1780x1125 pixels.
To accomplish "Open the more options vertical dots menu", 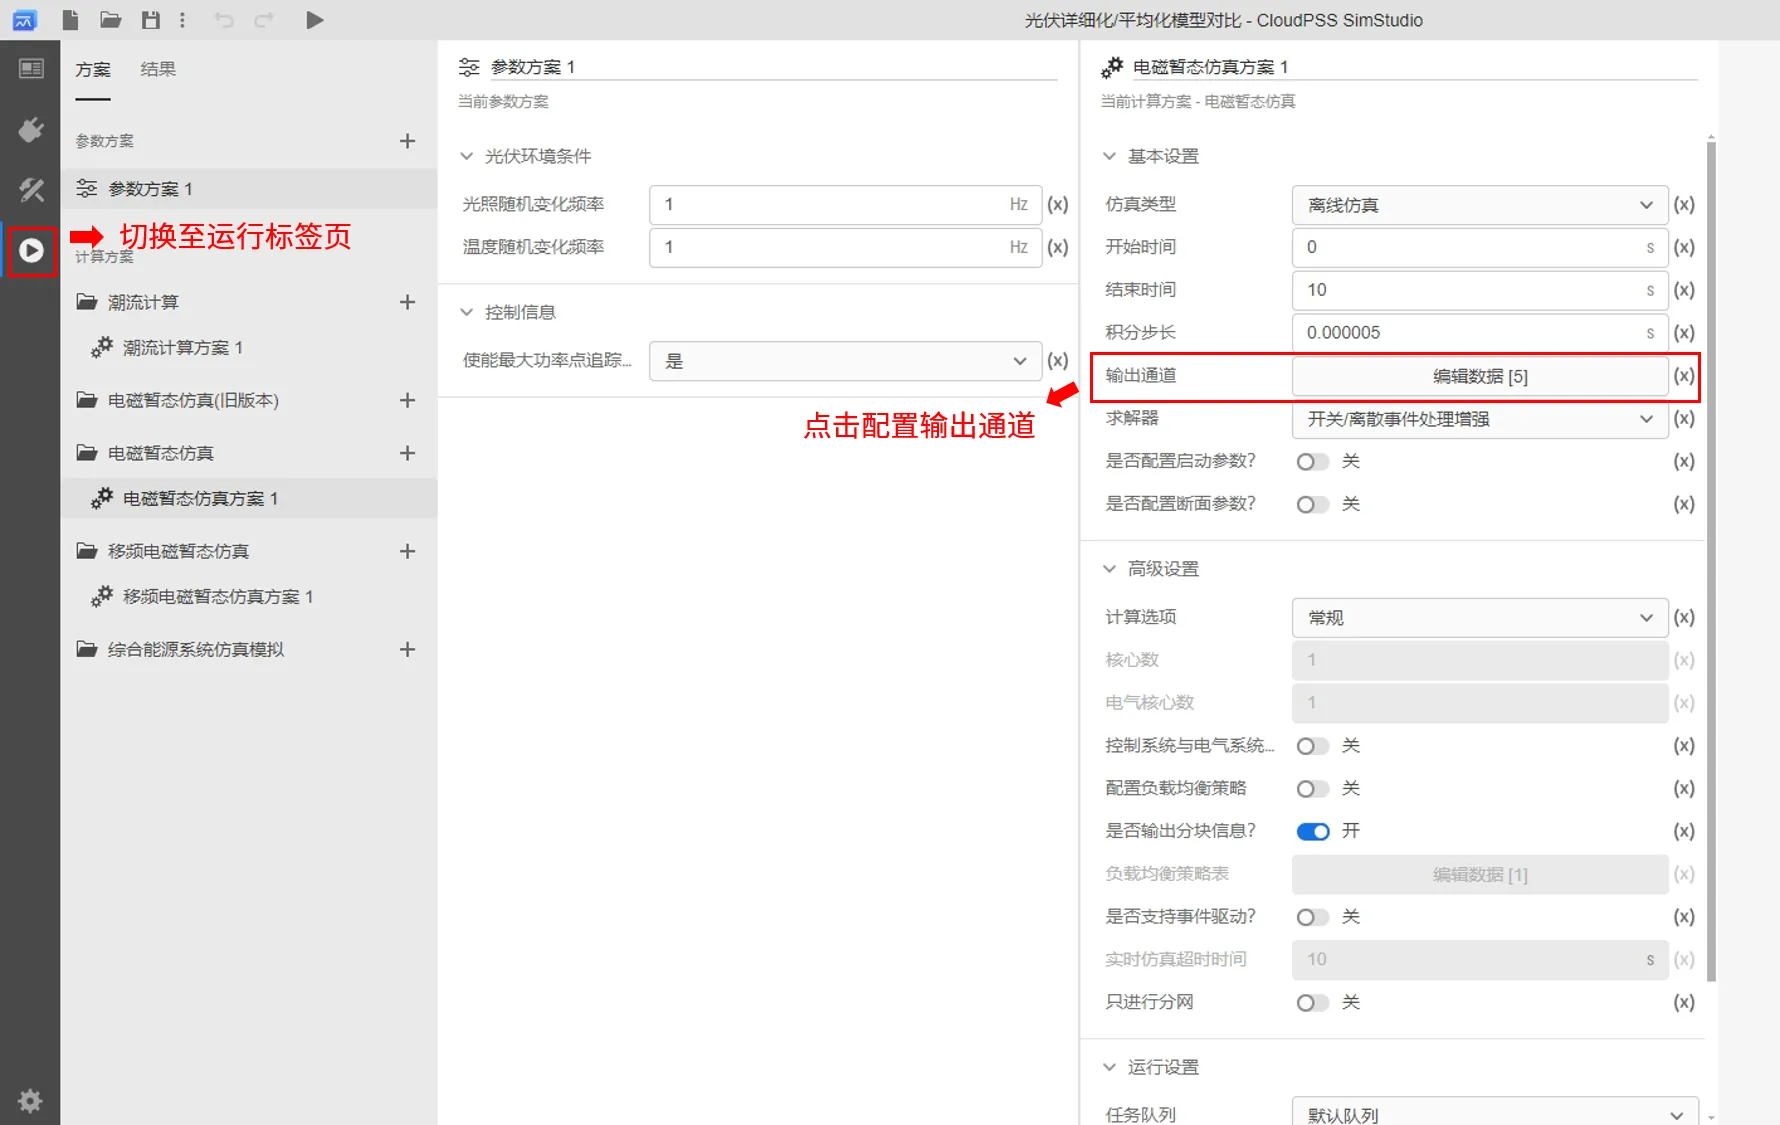I will pyautogui.click(x=182, y=20).
